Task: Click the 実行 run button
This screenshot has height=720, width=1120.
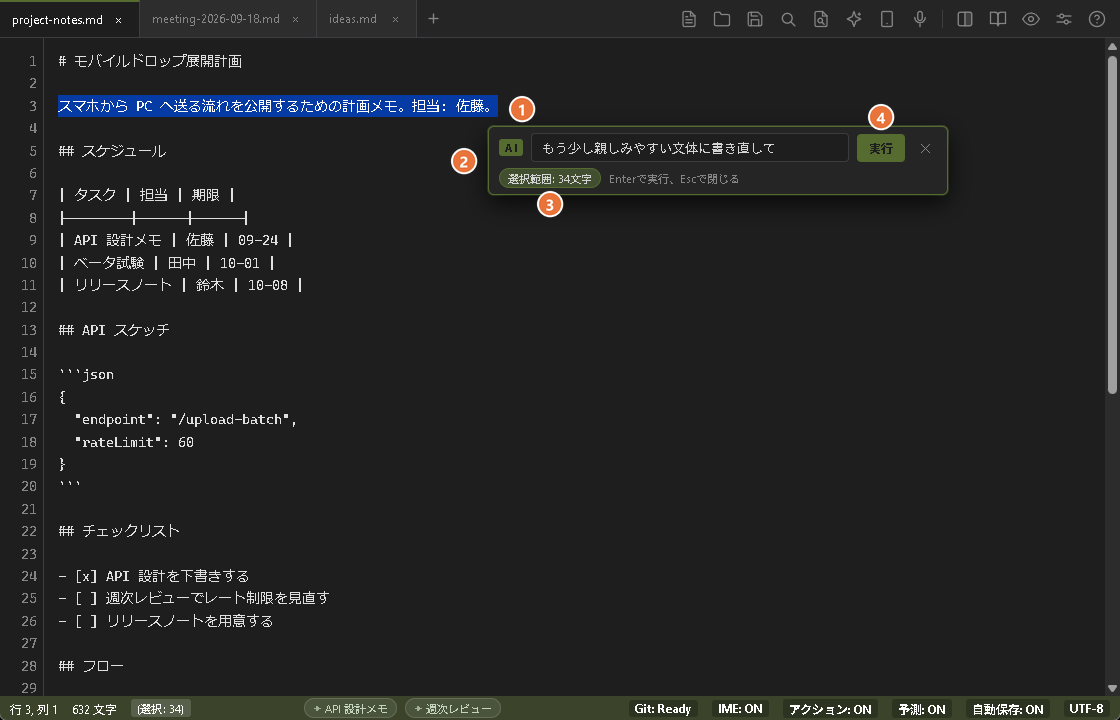Action: tap(880, 148)
